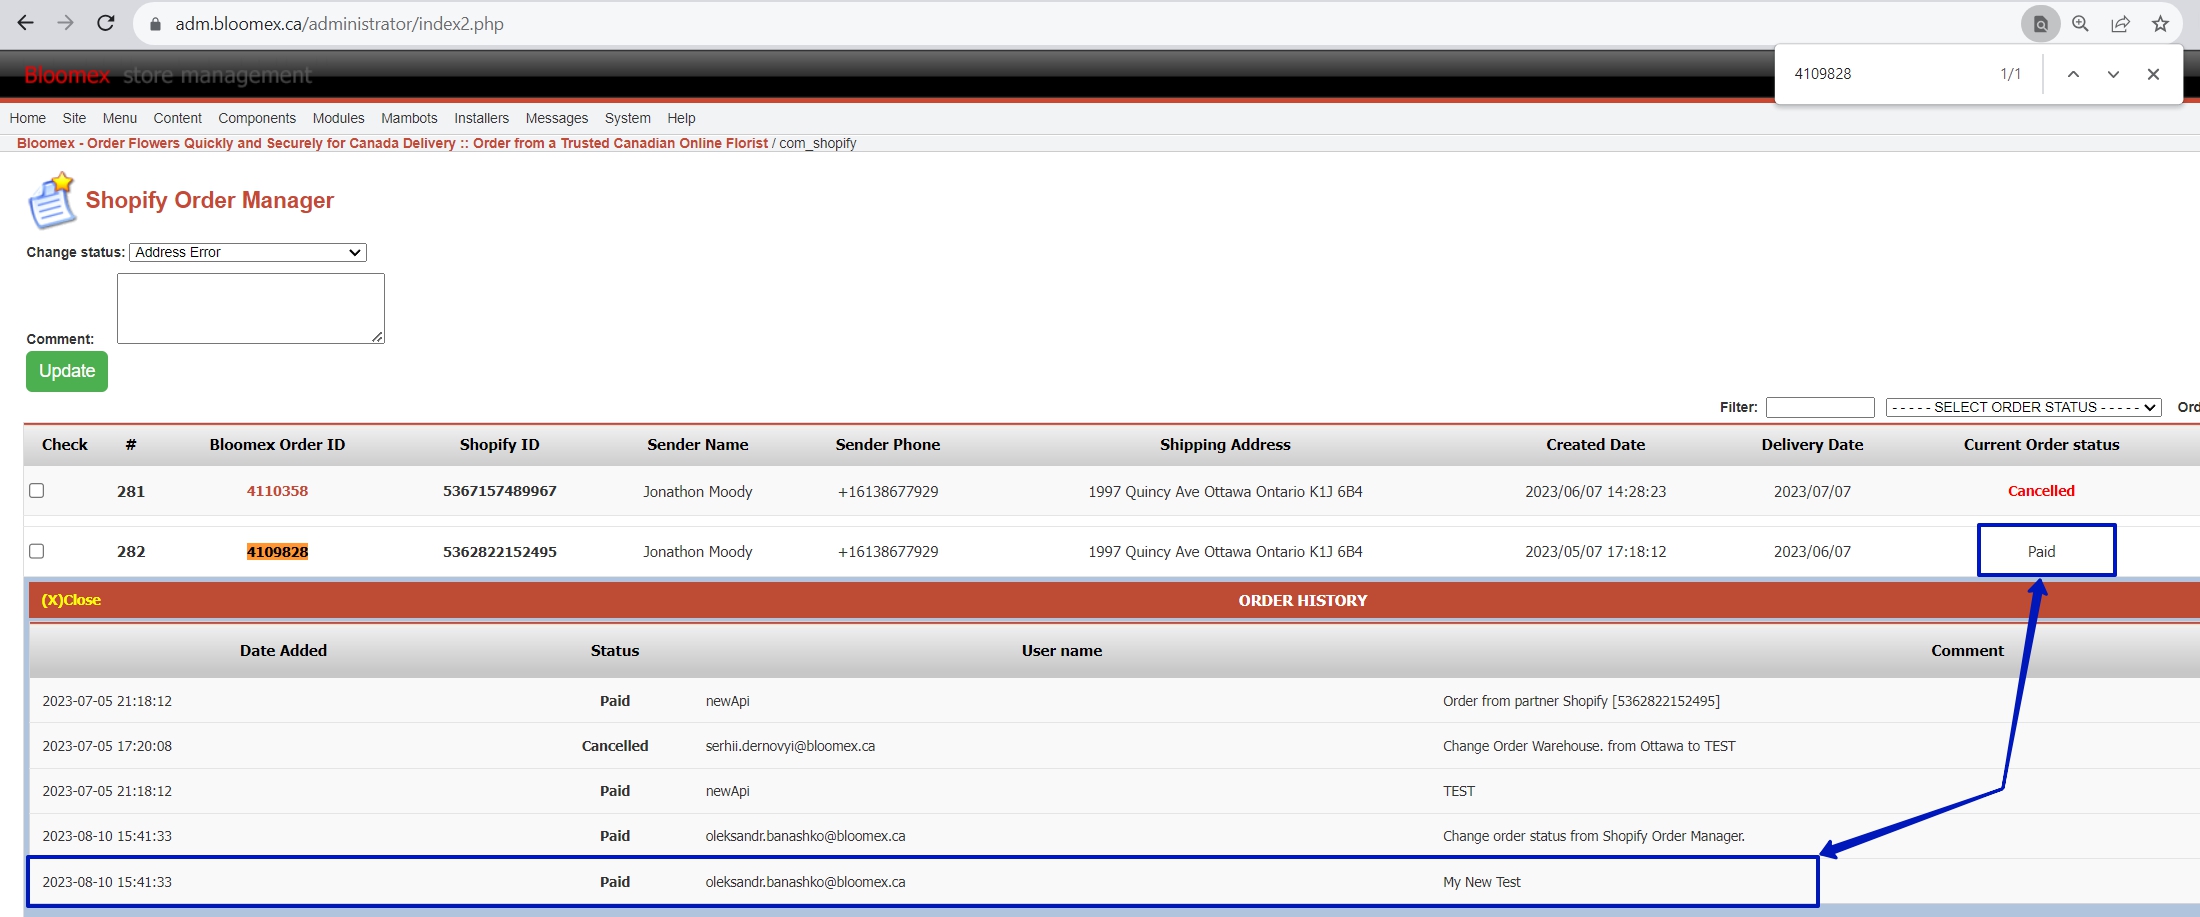Screen dimensions: 2200x917
Task: Open the Change status dropdown
Action: [x=248, y=252]
